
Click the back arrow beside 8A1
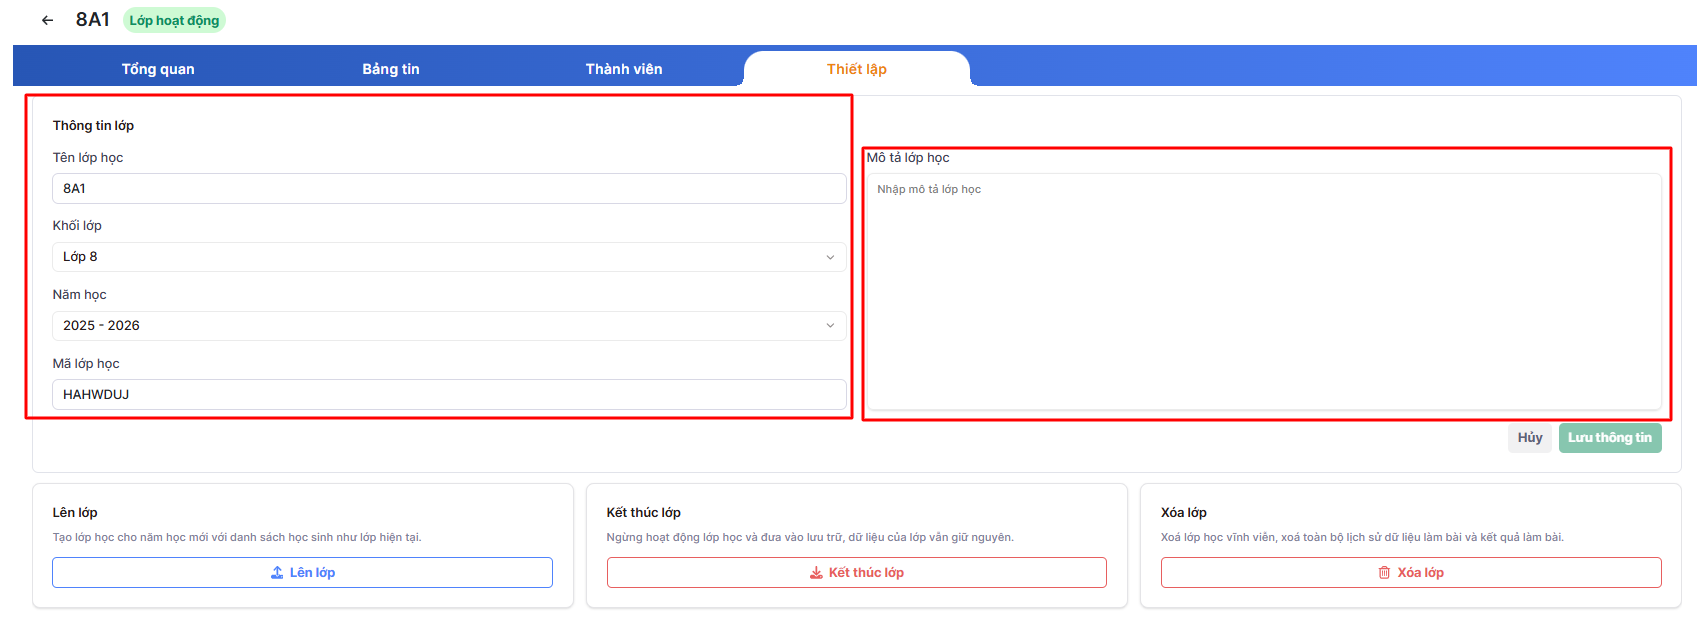click(x=47, y=20)
